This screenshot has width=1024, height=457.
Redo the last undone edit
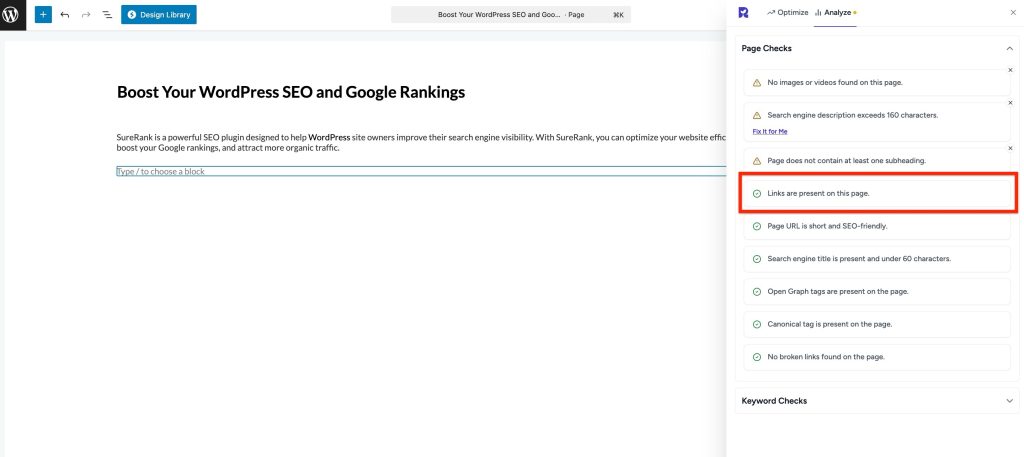click(x=86, y=15)
